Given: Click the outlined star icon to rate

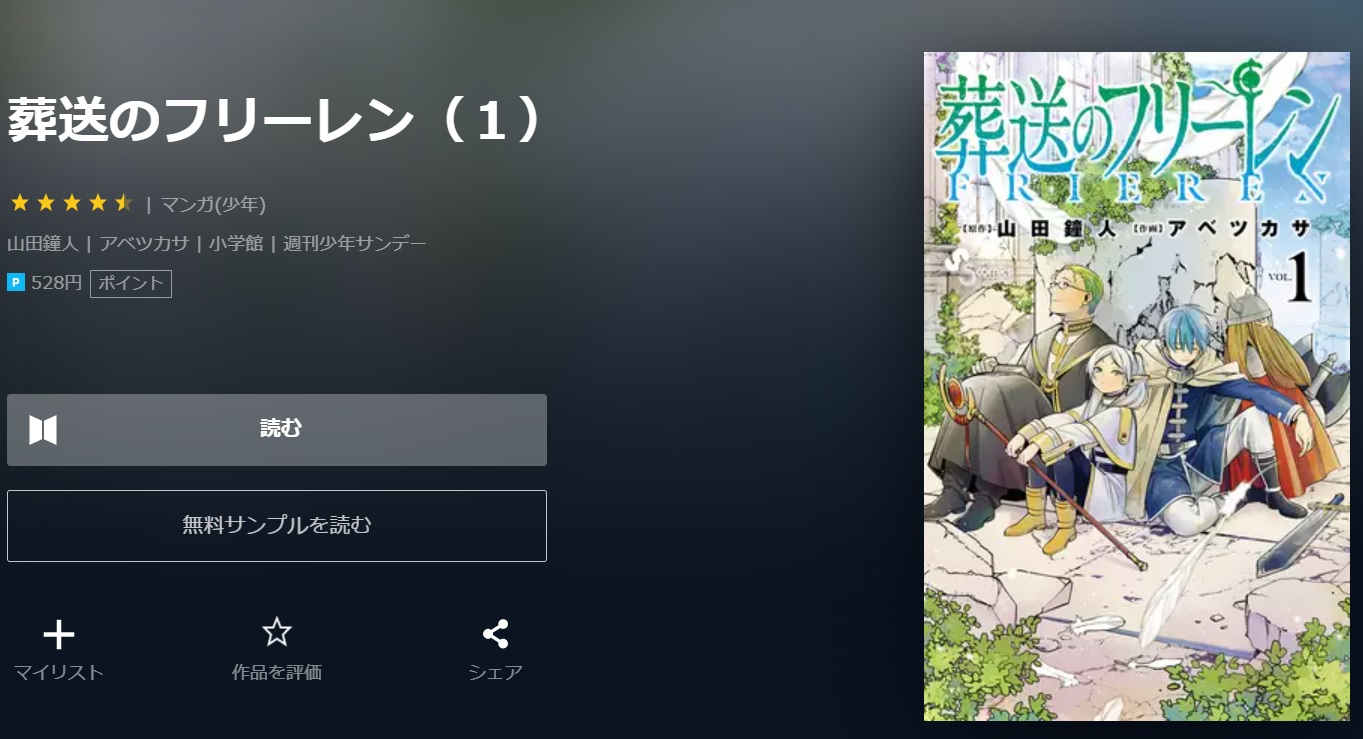Looking at the screenshot, I should pos(277,632).
